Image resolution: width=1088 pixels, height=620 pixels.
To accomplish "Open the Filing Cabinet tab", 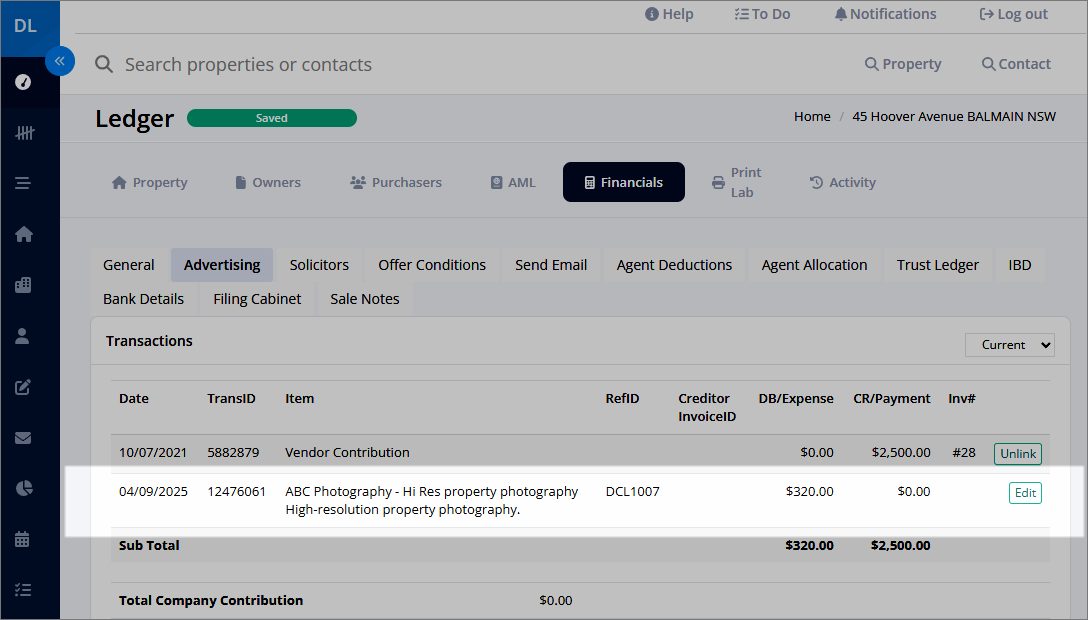I will click(x=257, y=299).
